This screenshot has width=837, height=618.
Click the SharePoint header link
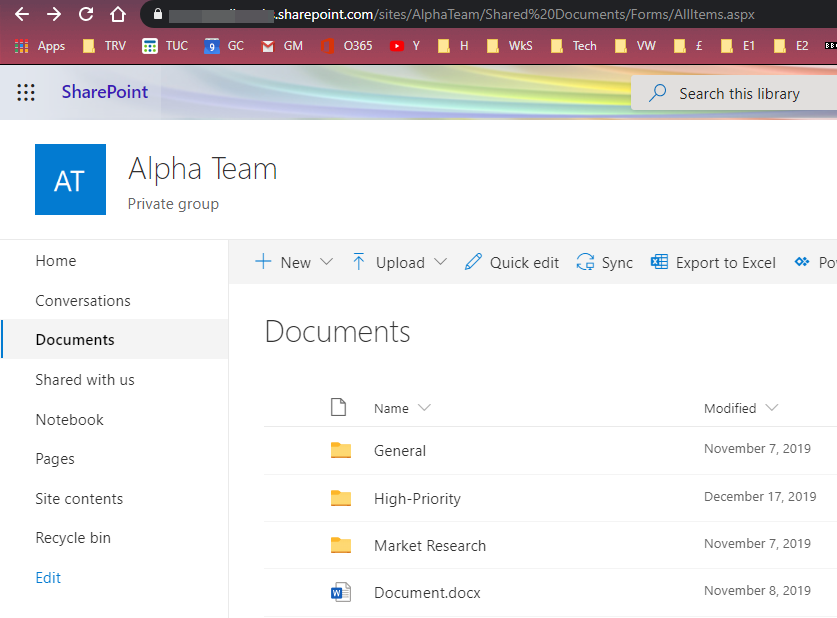click(x=105, y=92)
